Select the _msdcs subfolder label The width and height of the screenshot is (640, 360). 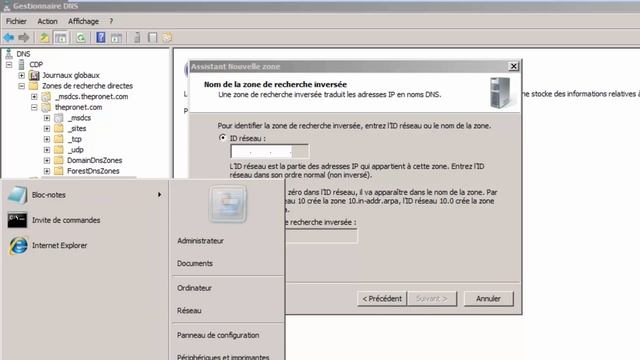pyautogui.click(x=79, y=118)
